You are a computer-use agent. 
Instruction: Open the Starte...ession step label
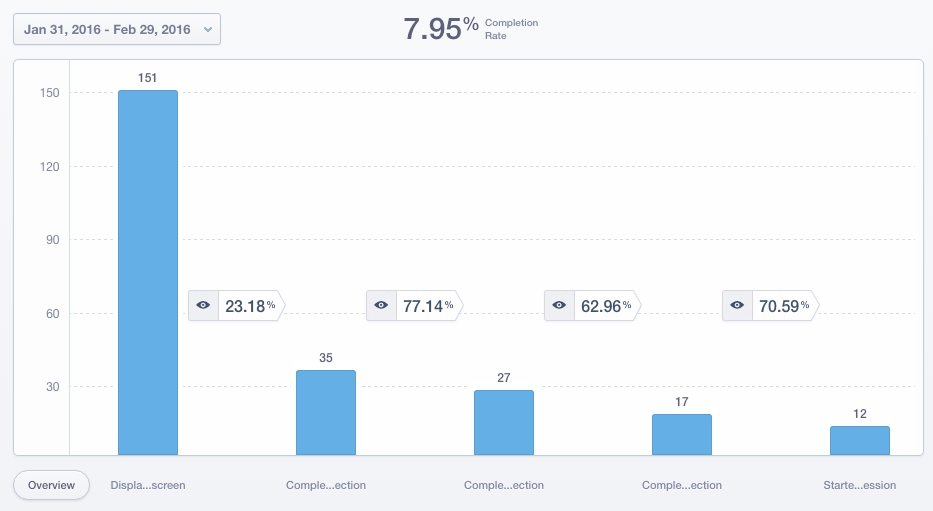point(859,485)
